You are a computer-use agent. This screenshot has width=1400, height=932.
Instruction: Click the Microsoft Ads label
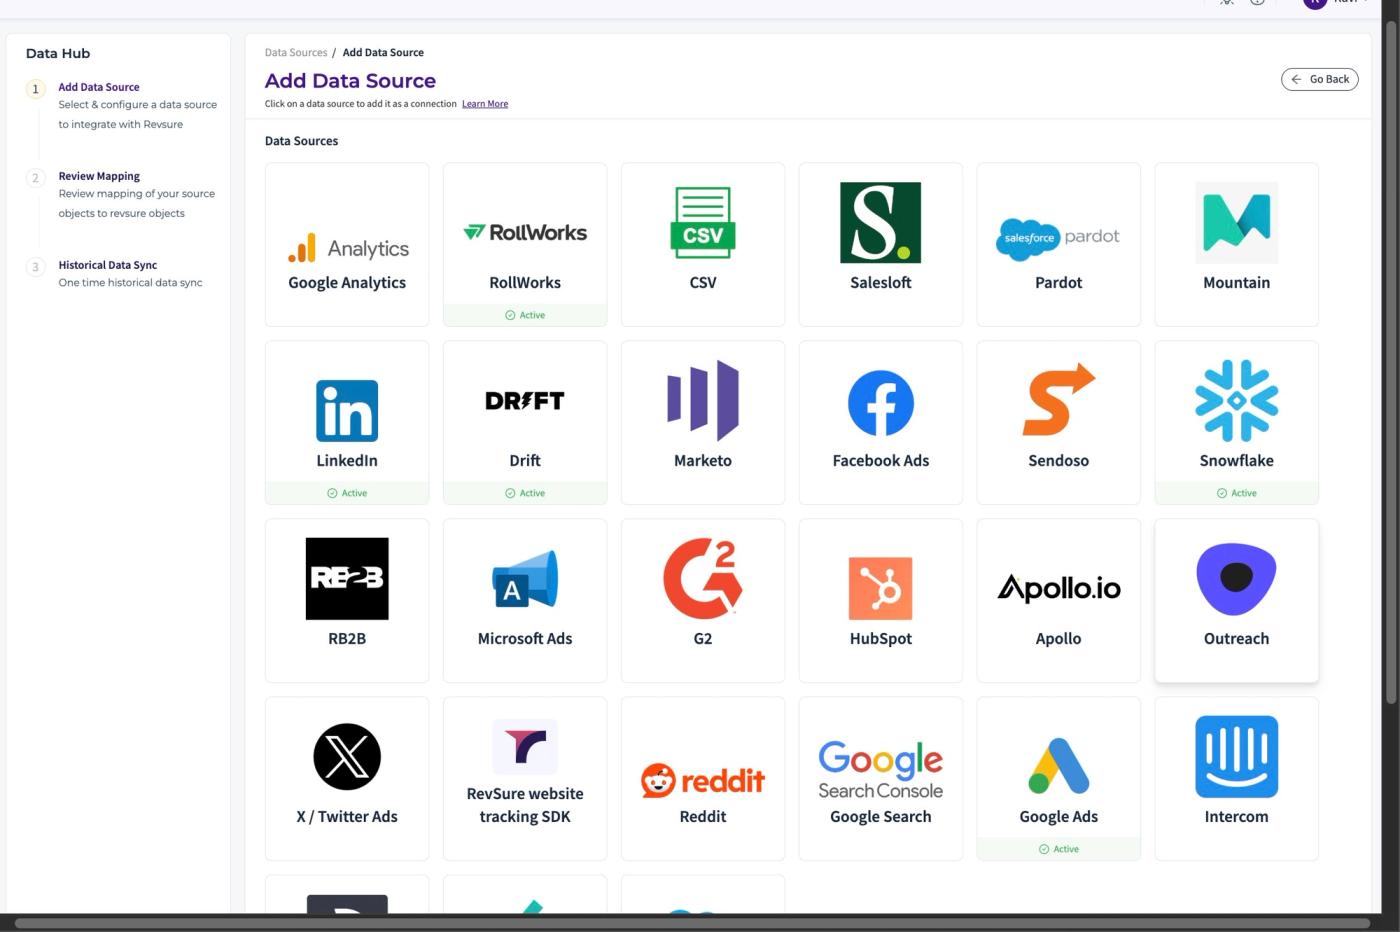click(525, 639)
